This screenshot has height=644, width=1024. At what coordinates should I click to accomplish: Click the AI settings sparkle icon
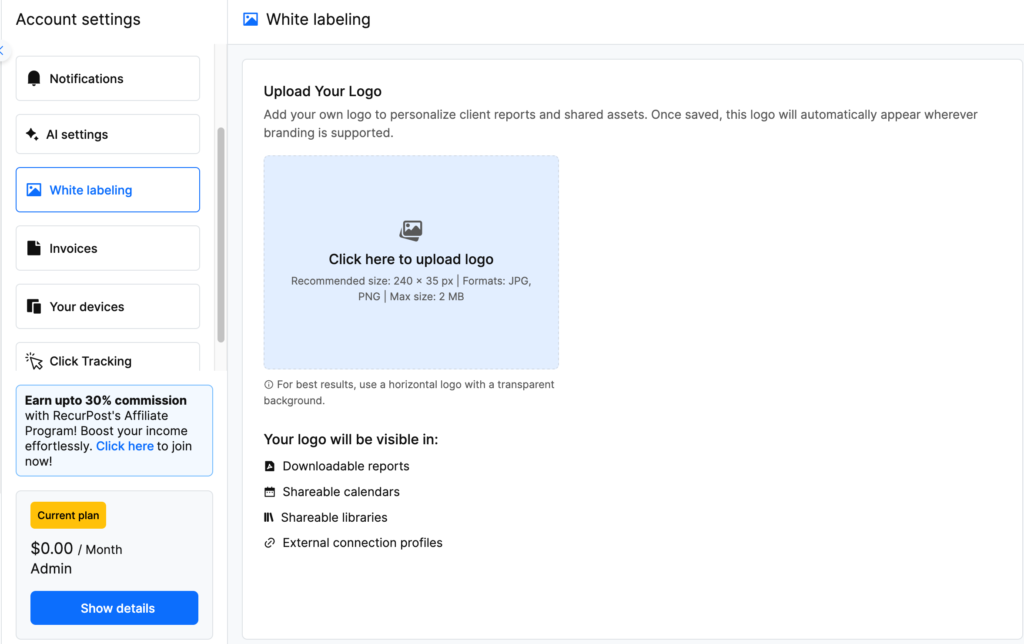pos(32,134)
